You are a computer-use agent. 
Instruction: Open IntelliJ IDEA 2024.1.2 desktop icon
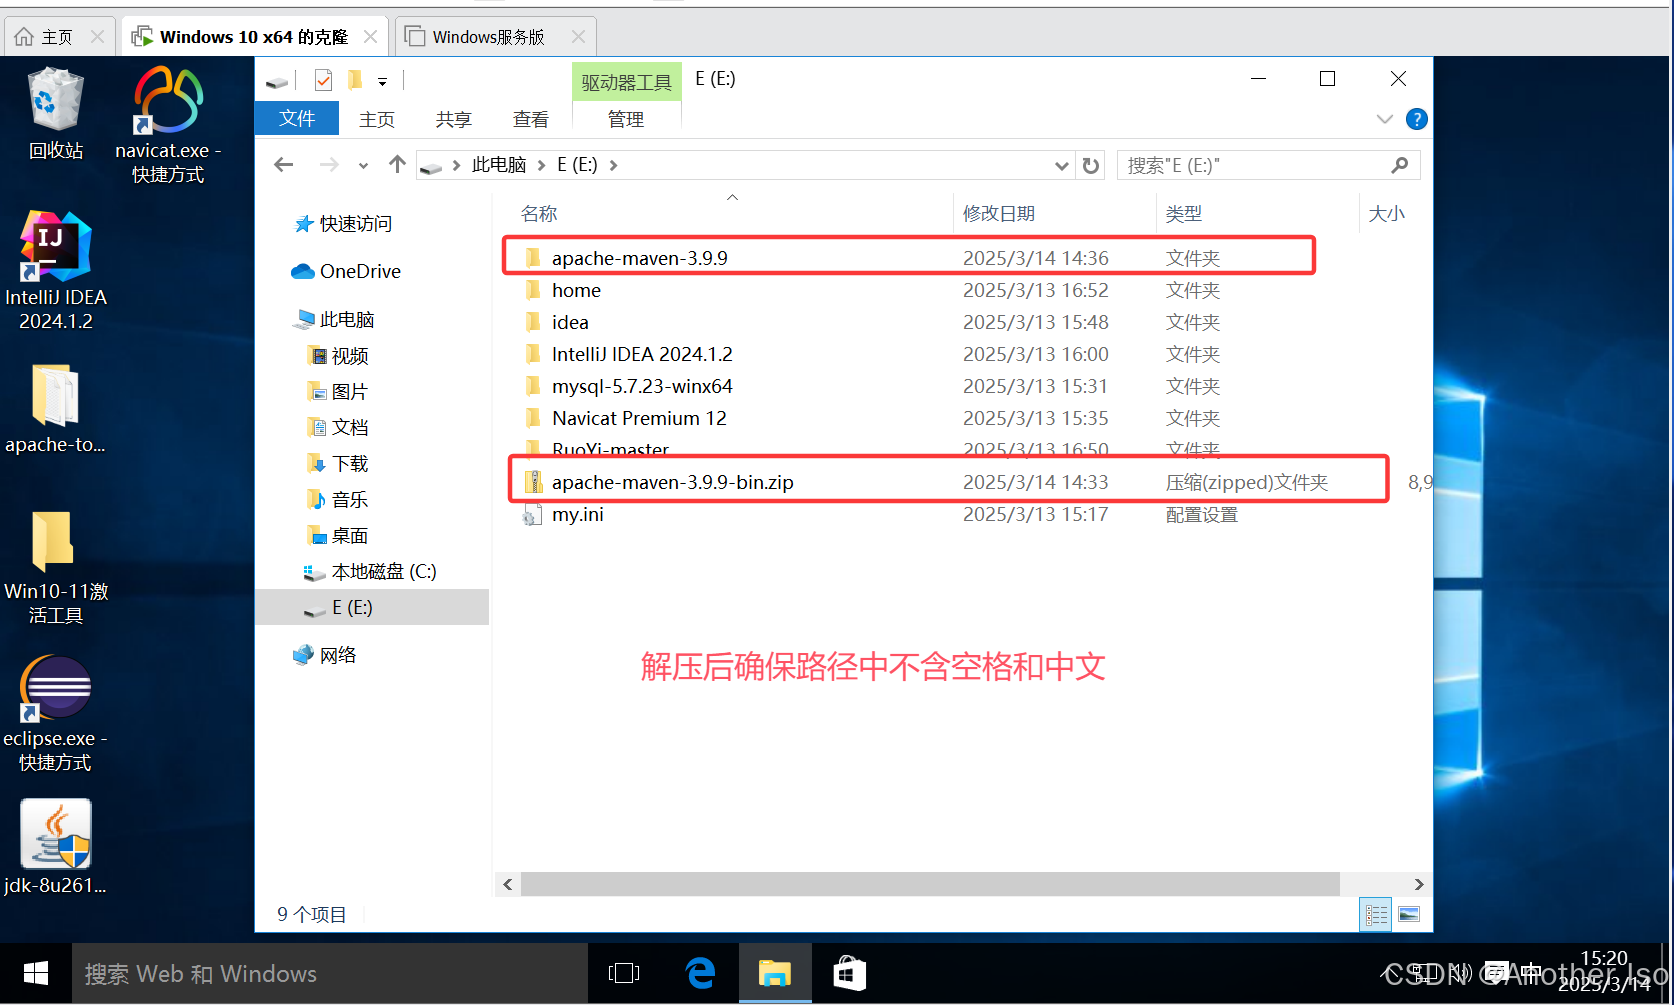click(56, 271)
